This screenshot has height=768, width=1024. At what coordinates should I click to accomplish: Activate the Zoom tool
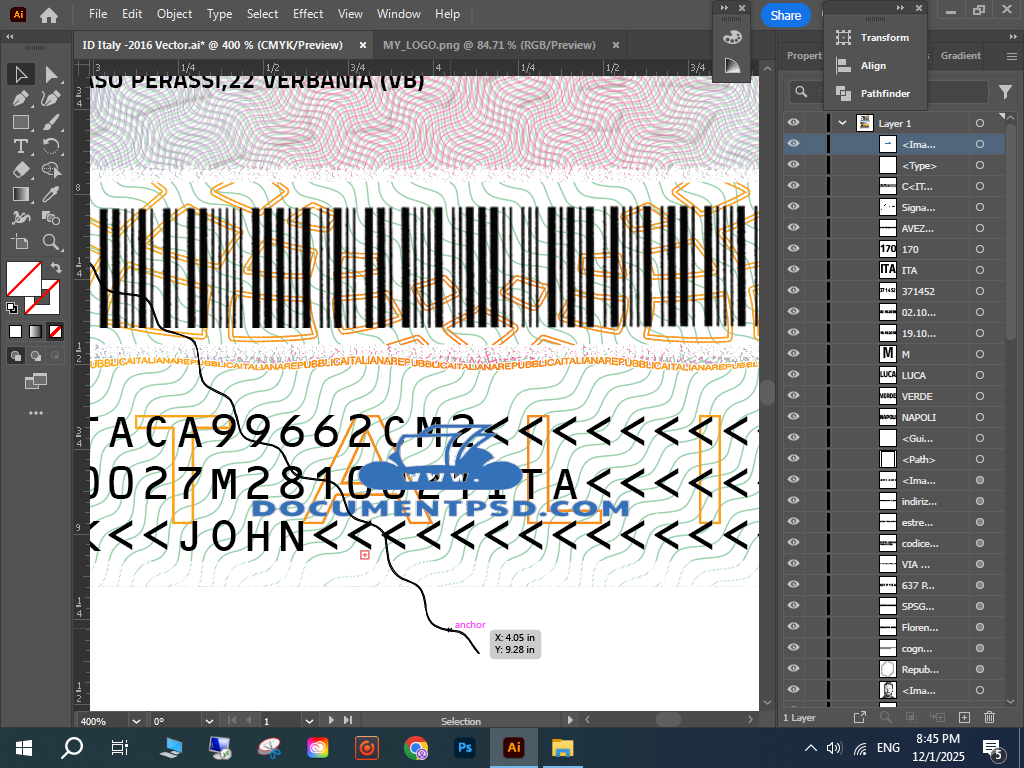click(51, 242)
